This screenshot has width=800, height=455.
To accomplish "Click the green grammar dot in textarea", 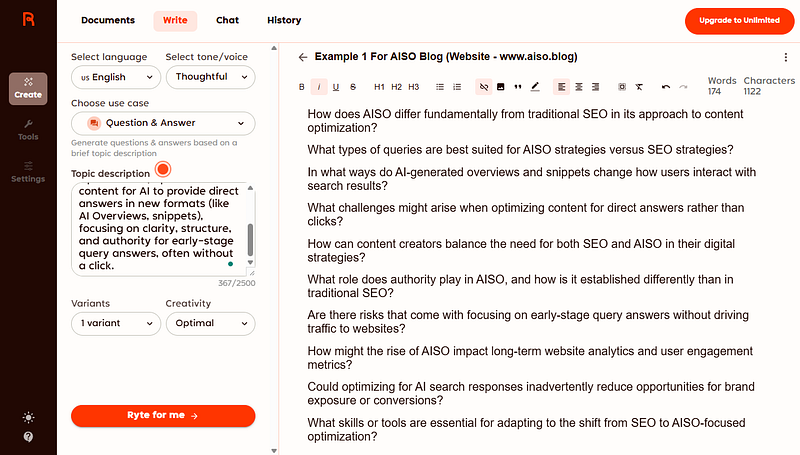I will [231, 264].
